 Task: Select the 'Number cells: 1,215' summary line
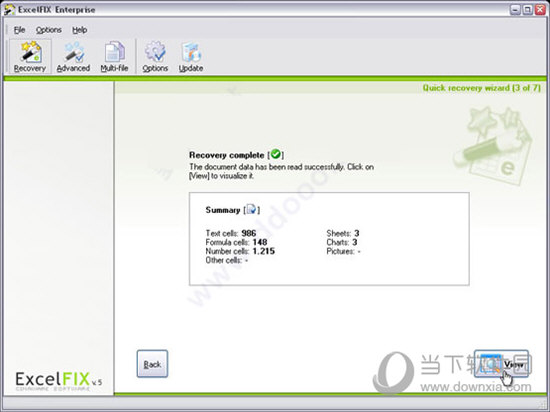(x=240, y=251)
